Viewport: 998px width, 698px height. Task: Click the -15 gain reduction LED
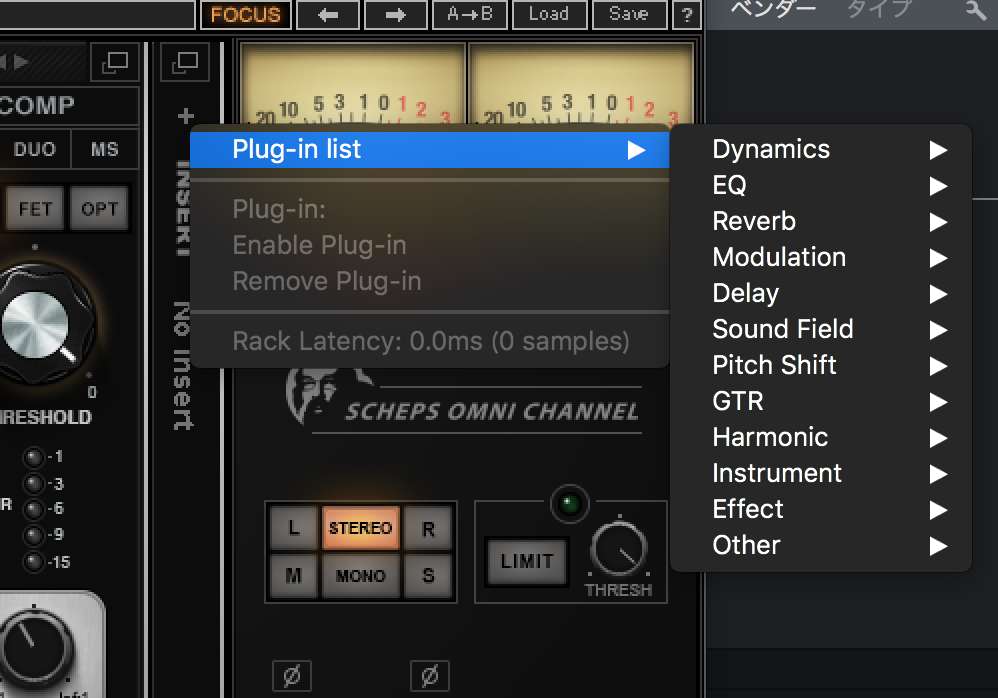pos(33,562)
